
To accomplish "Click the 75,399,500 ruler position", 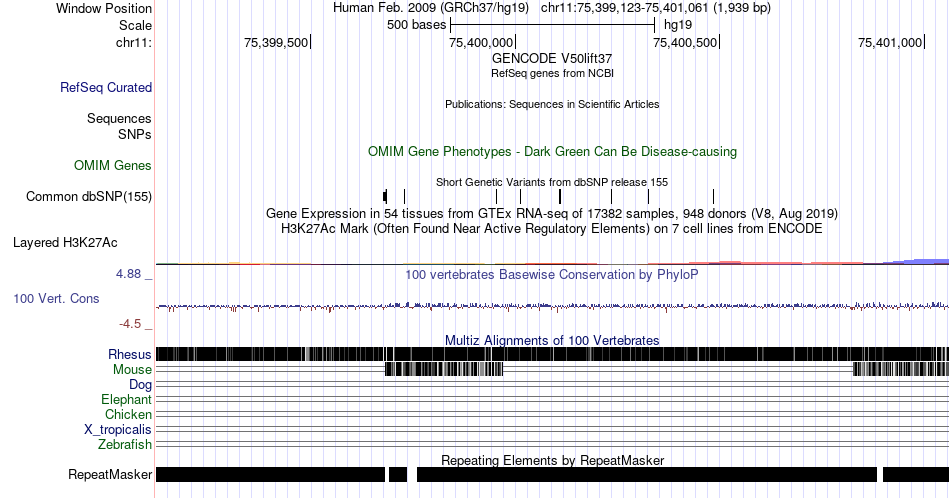I will (276, 42).
